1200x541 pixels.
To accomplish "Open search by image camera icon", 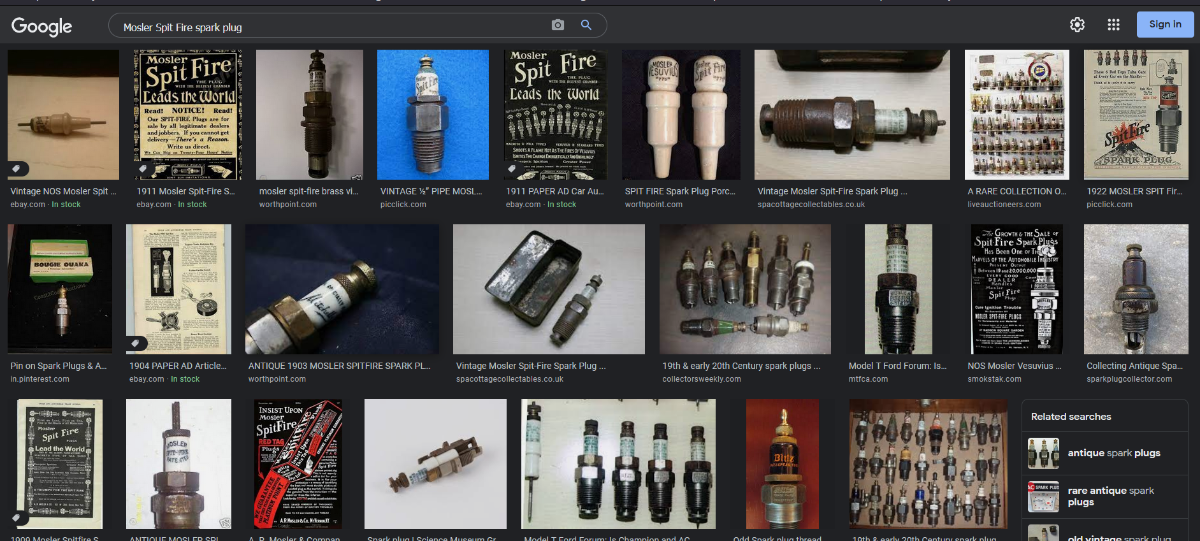I will point(558,25).
